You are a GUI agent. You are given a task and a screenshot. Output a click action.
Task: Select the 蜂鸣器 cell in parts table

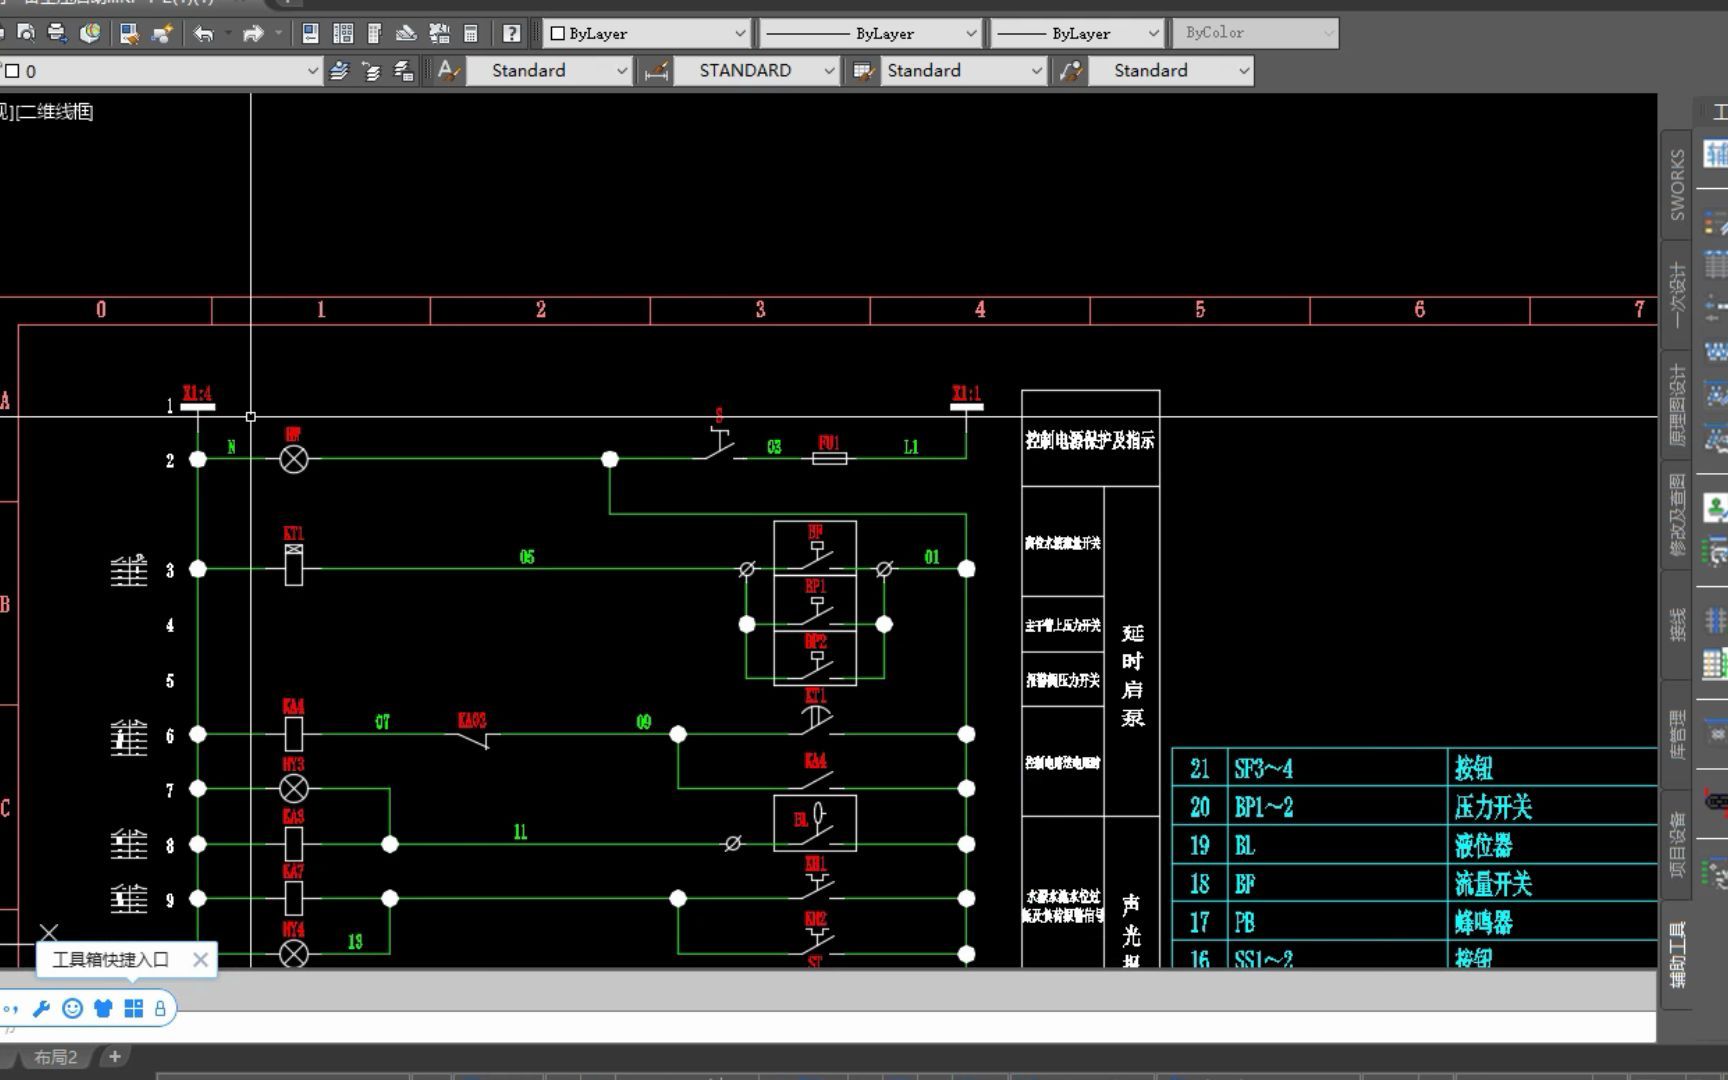tap(1483, 922)
